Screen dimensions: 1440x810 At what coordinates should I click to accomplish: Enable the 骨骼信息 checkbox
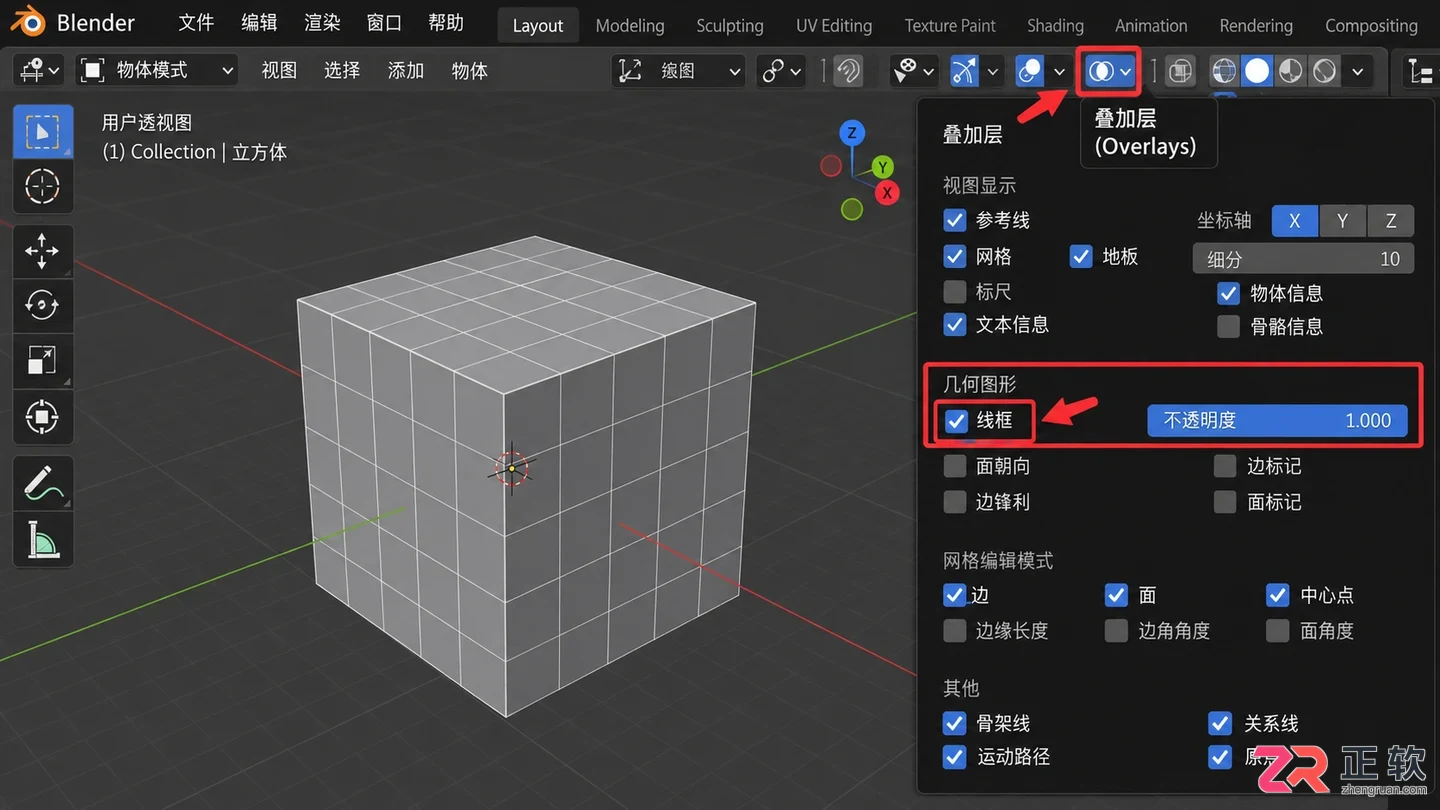[x=1229, y=326]
